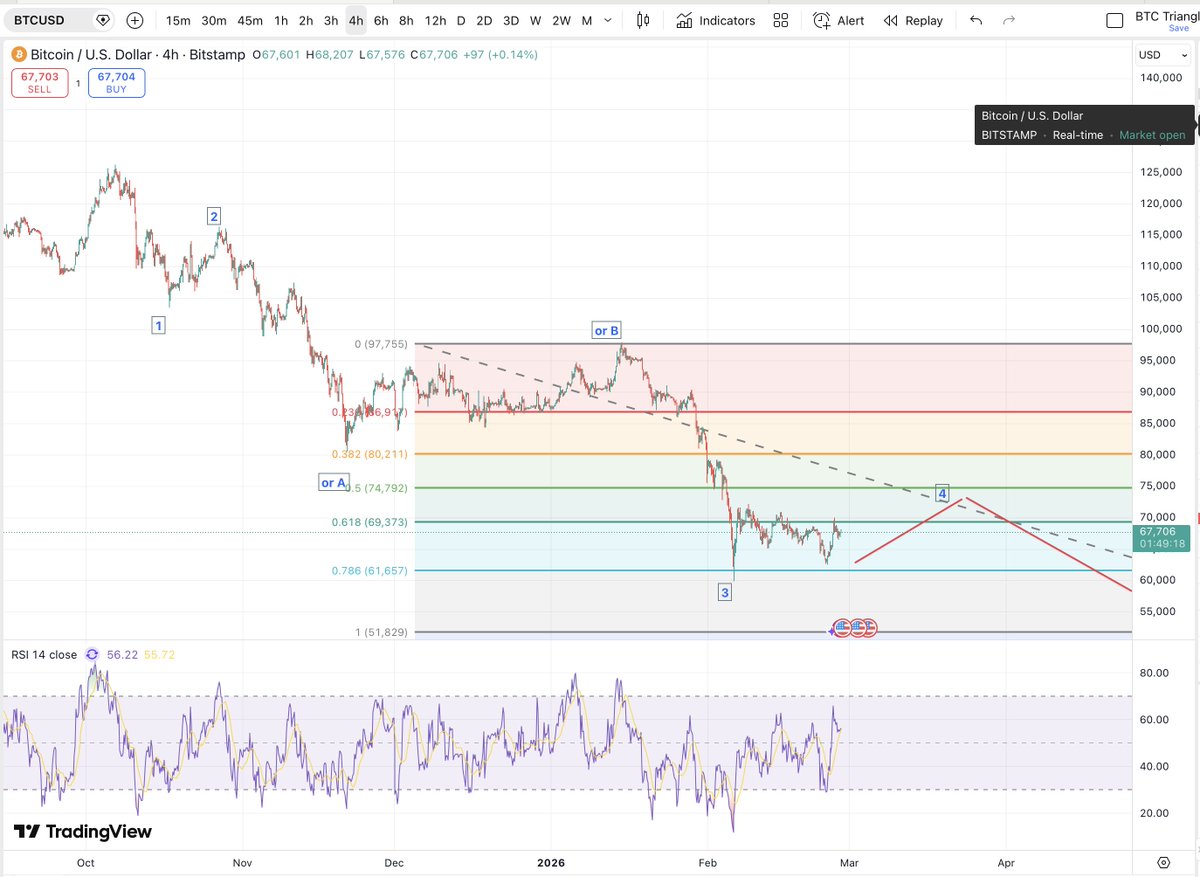Click the US economic event flag icons
1200x877 pixels.
pos(854,627)
